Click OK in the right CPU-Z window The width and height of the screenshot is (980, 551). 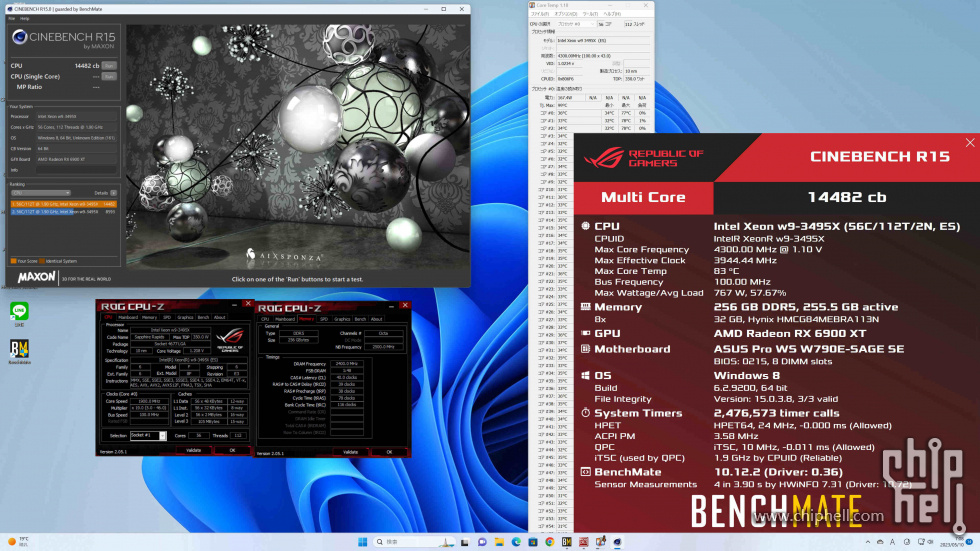(x=389, y=452)
